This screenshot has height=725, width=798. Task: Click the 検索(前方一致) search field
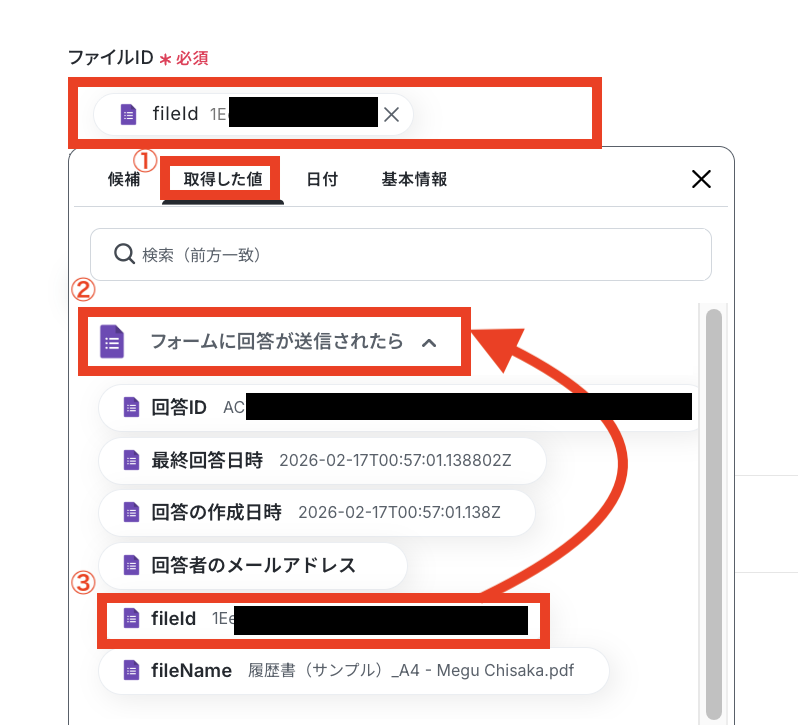401,254
